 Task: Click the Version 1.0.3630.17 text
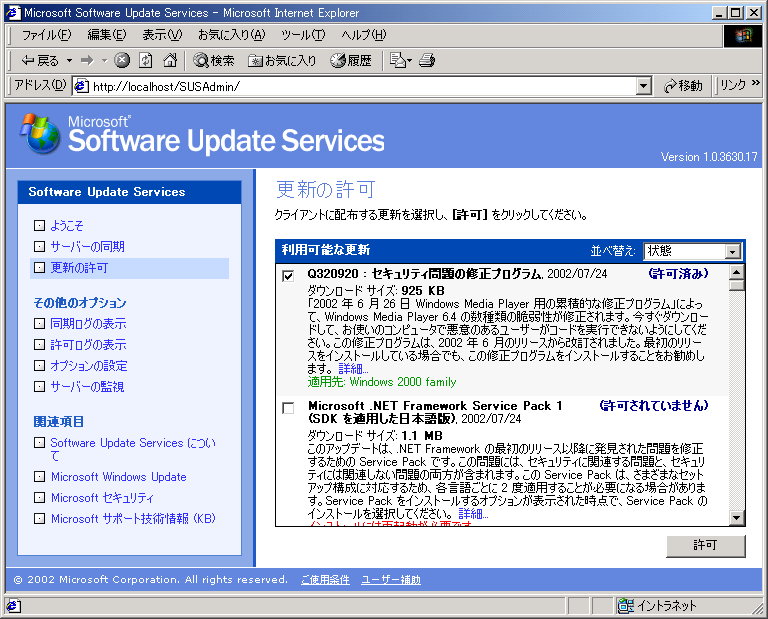coord(709,157)
